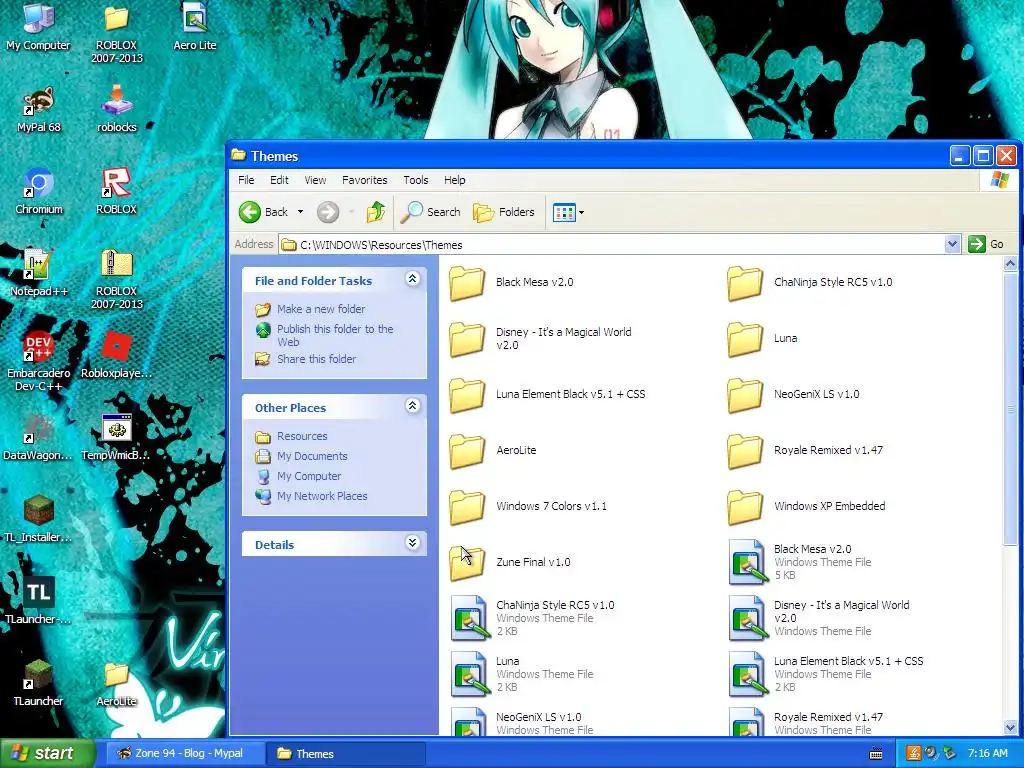Image resolution: width=1024 pixels, height=768 pixels.
Task: Launch MyPal 68 browser shortcut
Action: (x=39, y=108)
